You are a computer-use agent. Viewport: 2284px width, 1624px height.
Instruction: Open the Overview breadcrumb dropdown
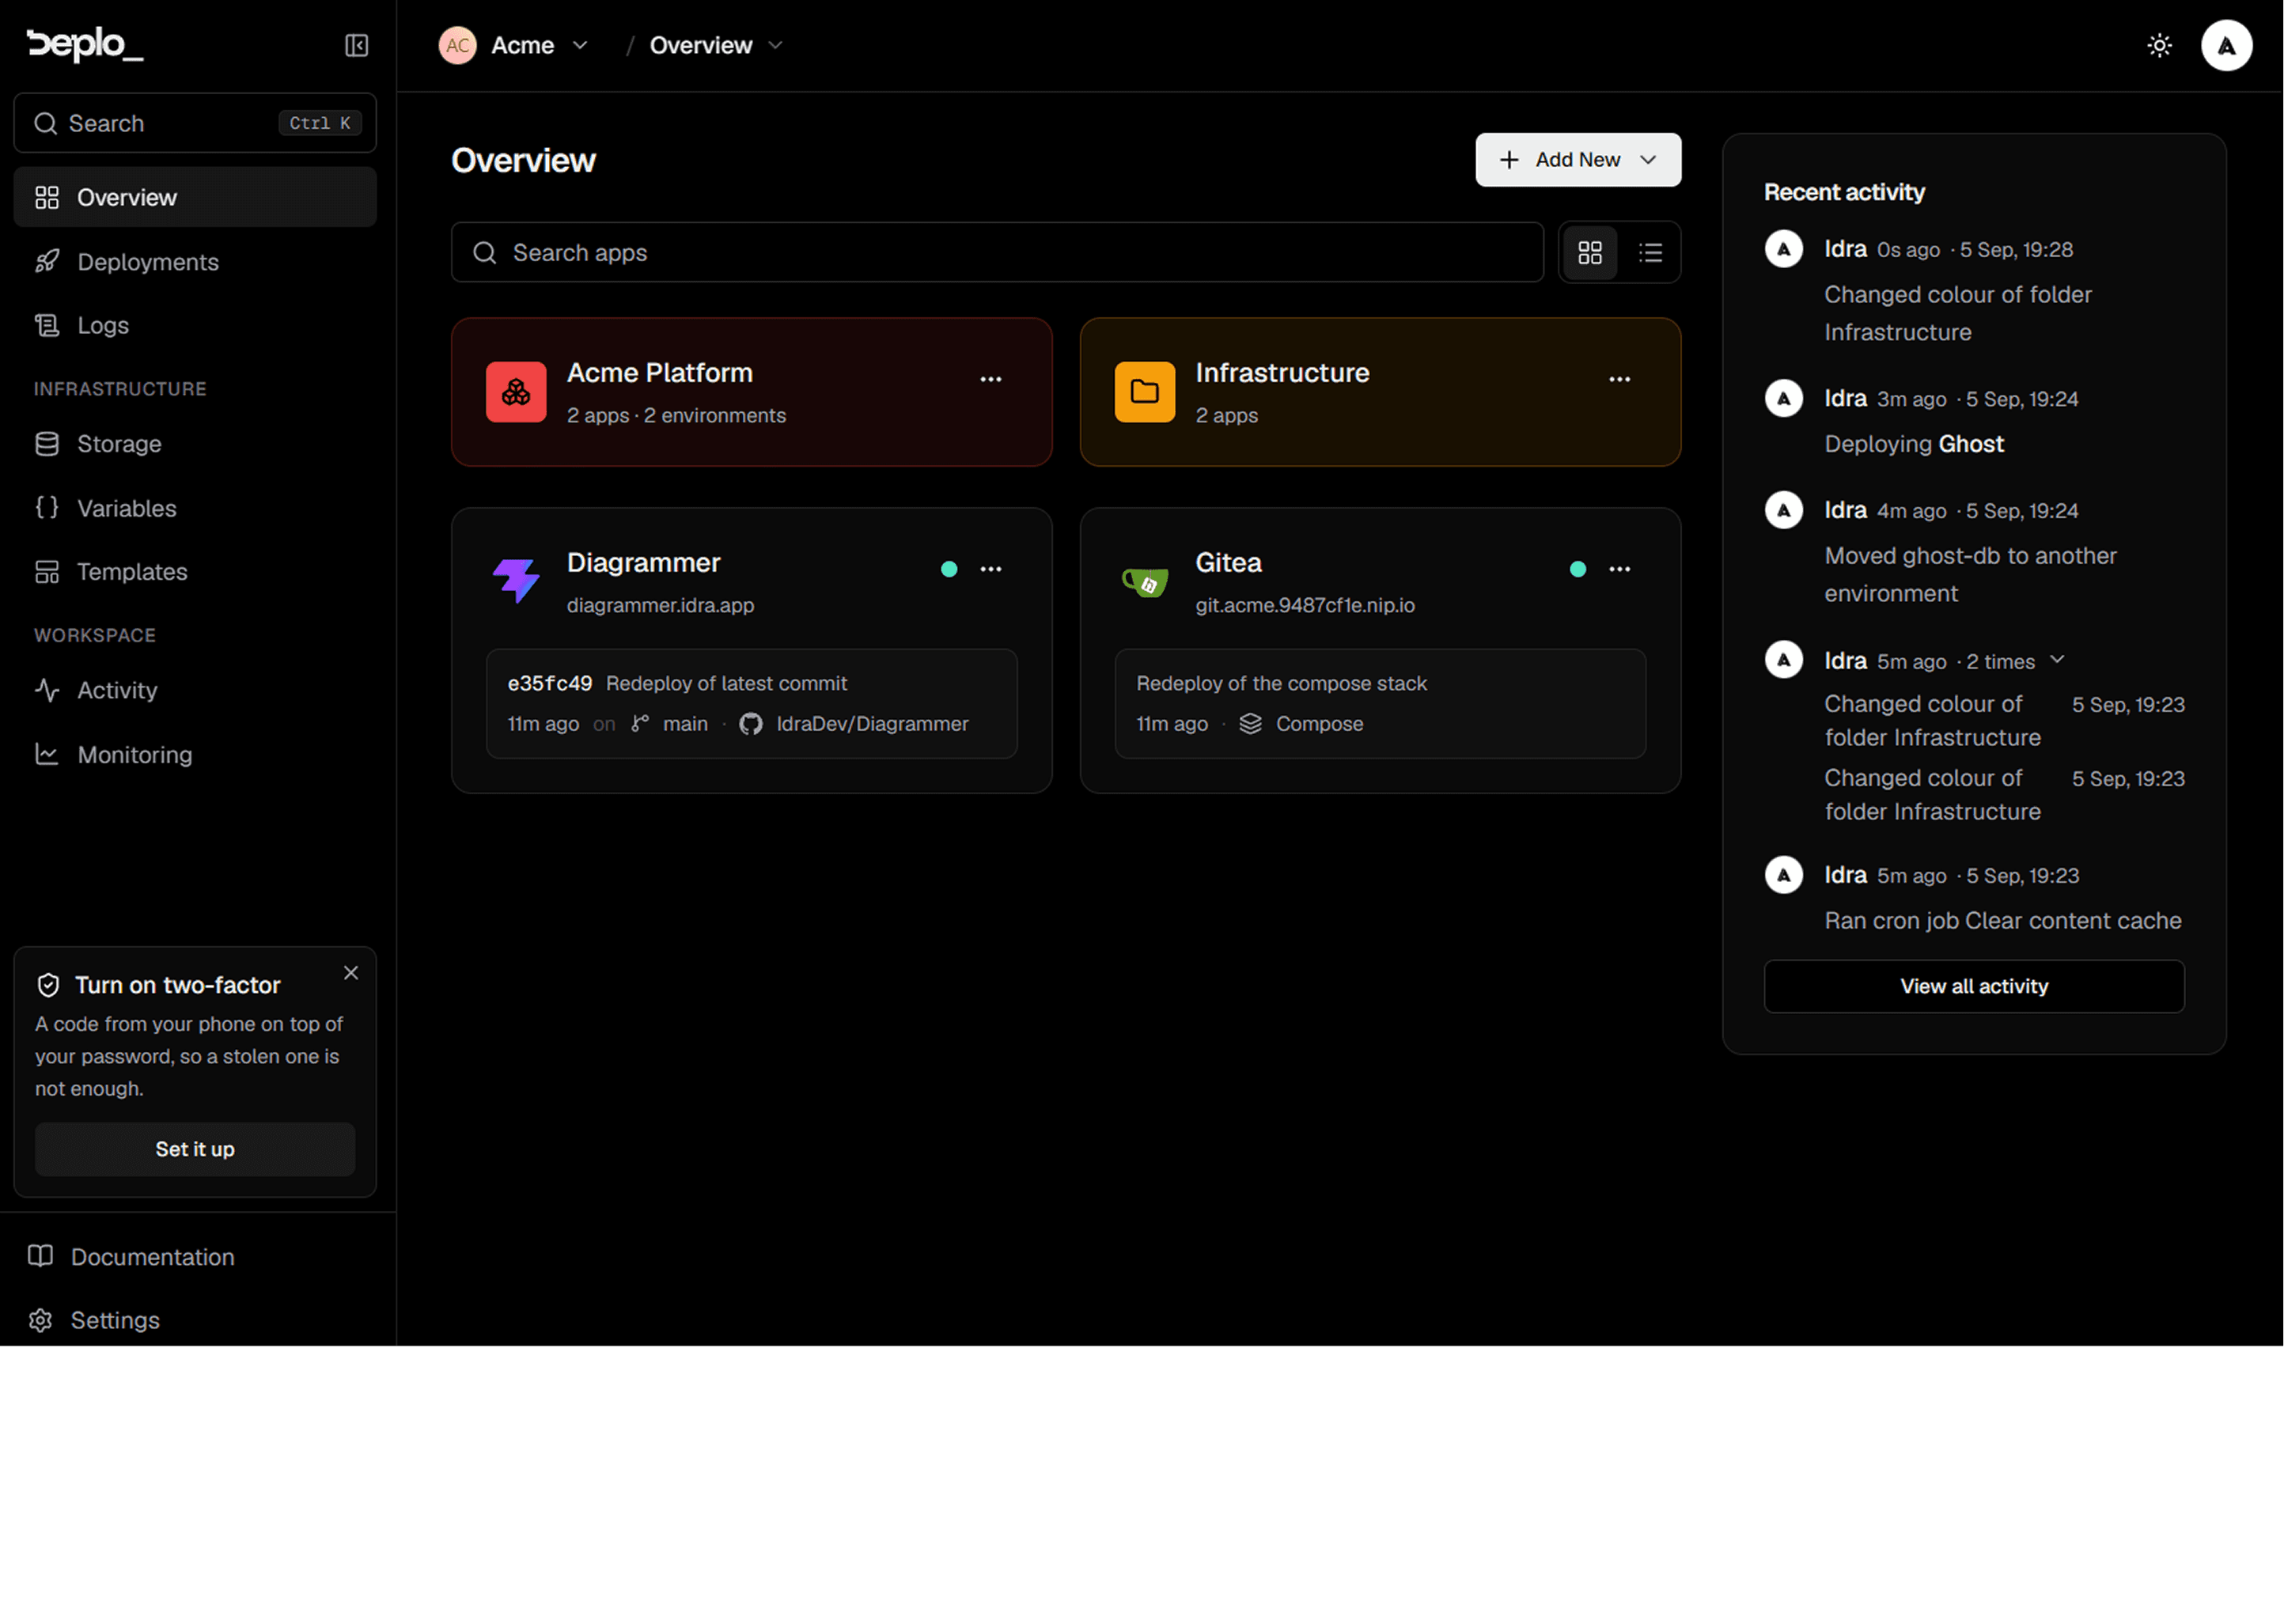click(775, 45)
